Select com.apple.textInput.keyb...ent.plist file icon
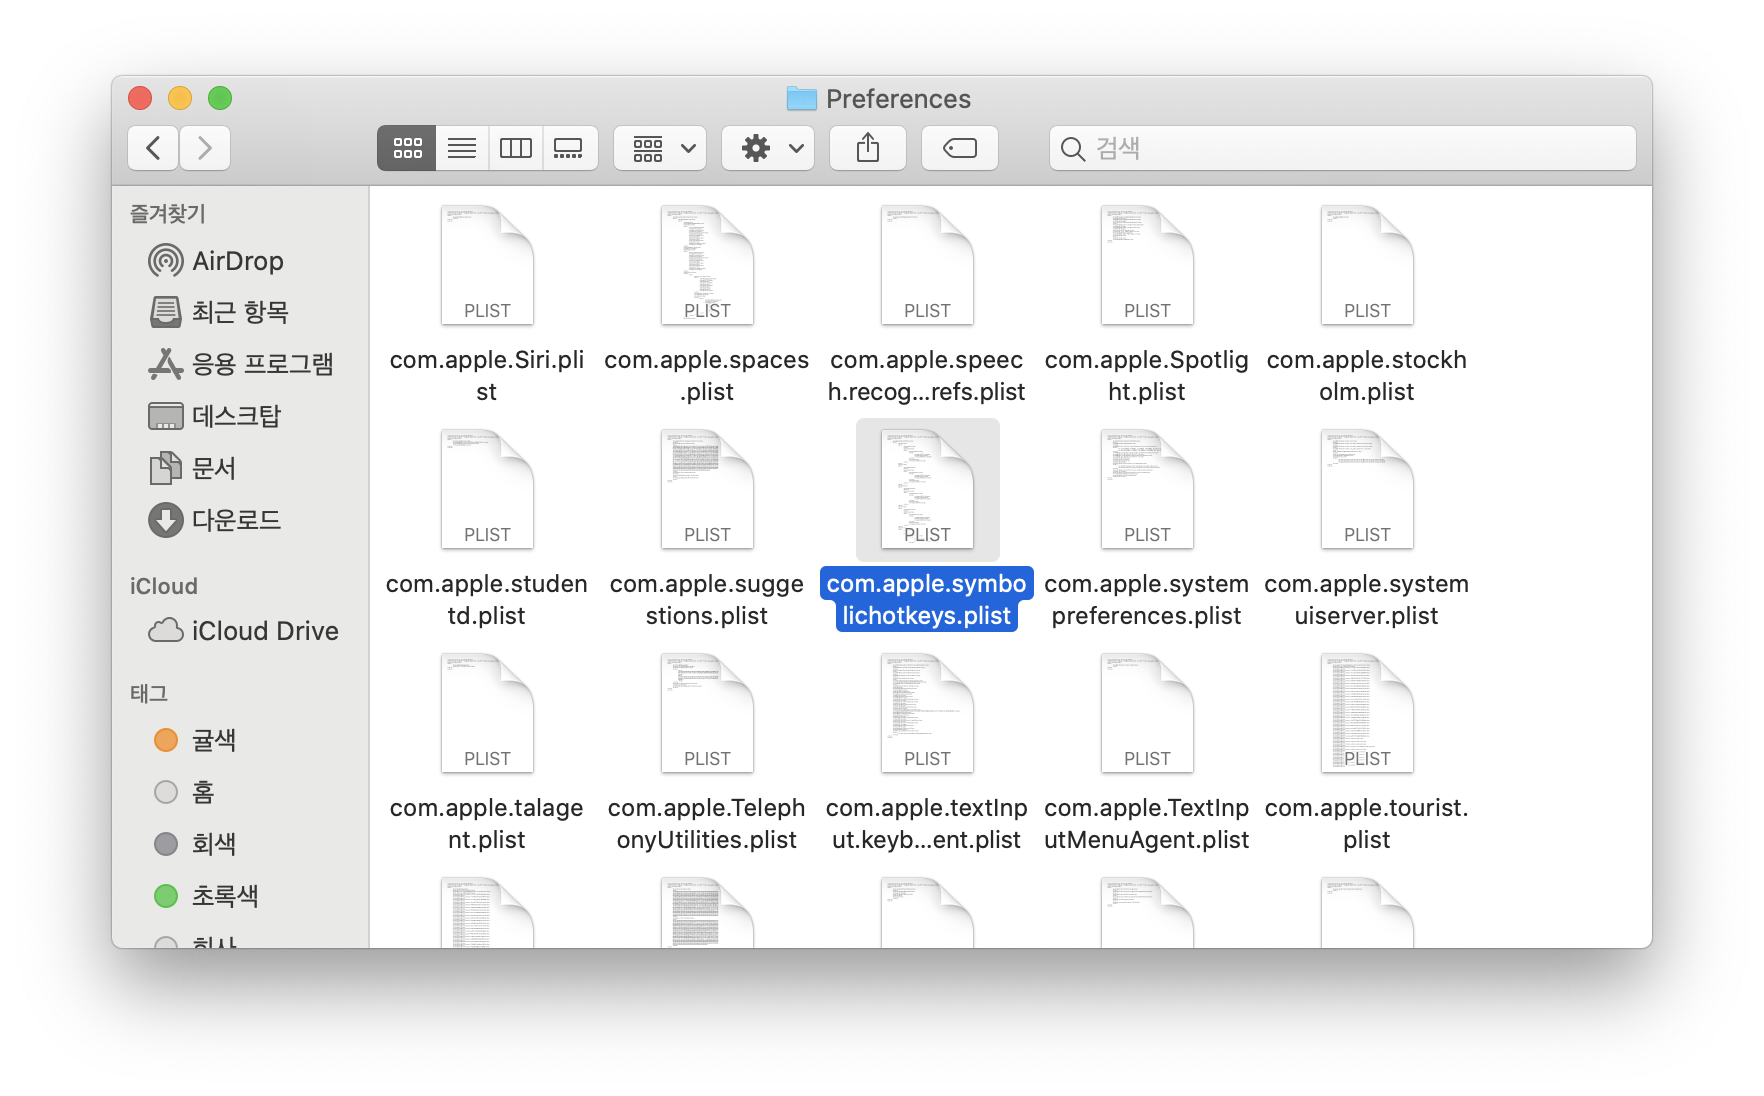The image size is (1764, 1096). (927, 713)
